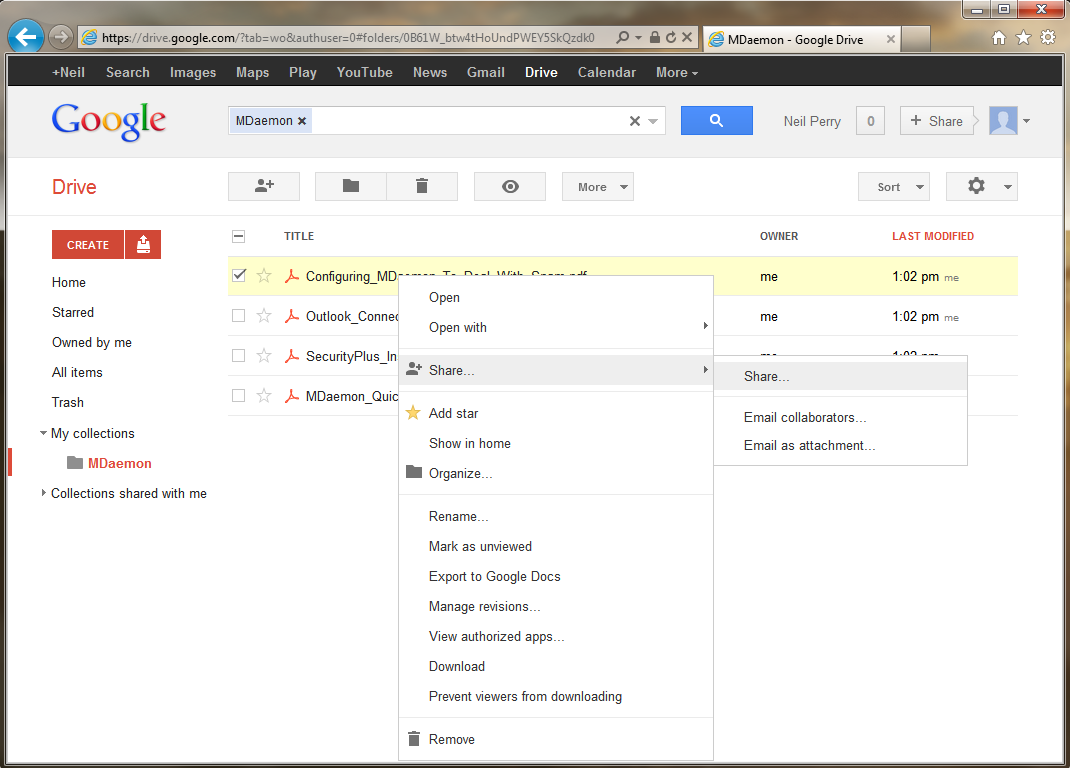Uncheck the Configuring_MDaemon file checkbox
Viewport: 1070px width, 768px height.
pos(238,276)
